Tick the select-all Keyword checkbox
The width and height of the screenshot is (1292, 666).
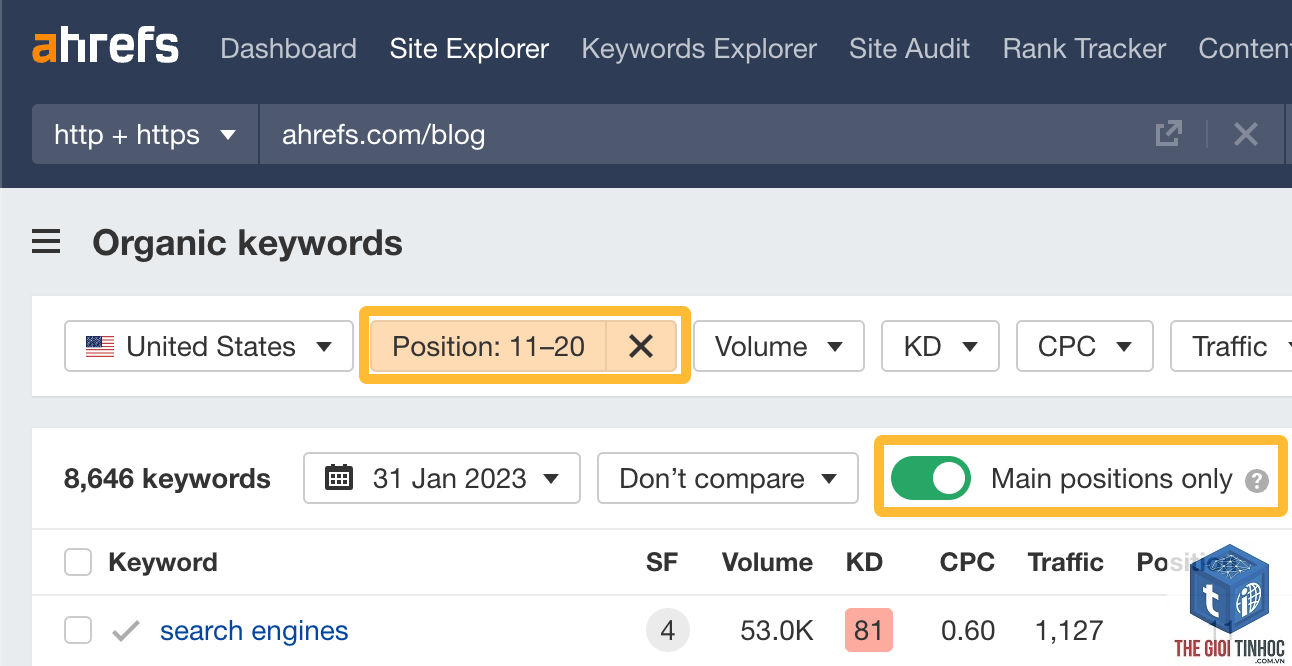coord(78,562)
